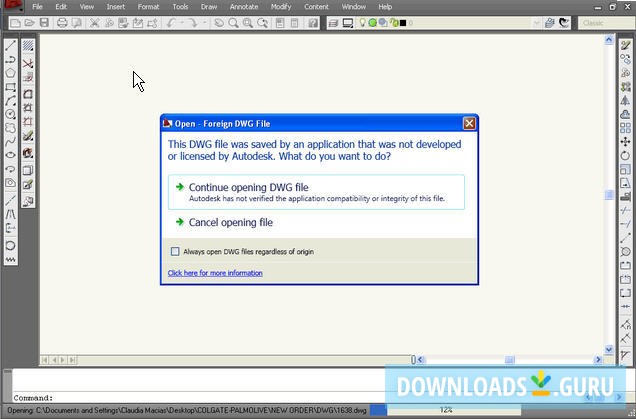Open the Modify menu
Image resolution: width=636 pixels, height=419 pixels.
[x=281, y=7]
